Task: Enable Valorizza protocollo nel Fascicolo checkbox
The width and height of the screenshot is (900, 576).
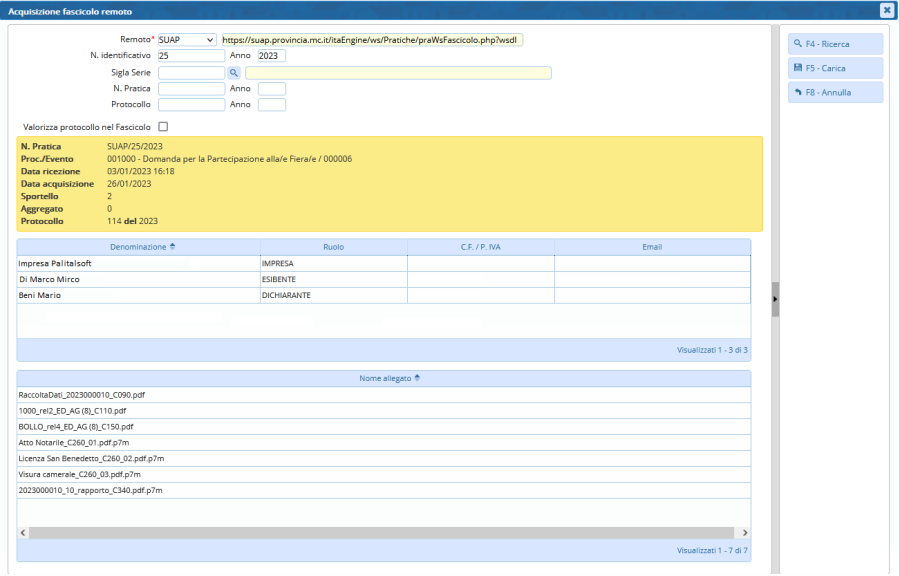Action: coord(163,127)
